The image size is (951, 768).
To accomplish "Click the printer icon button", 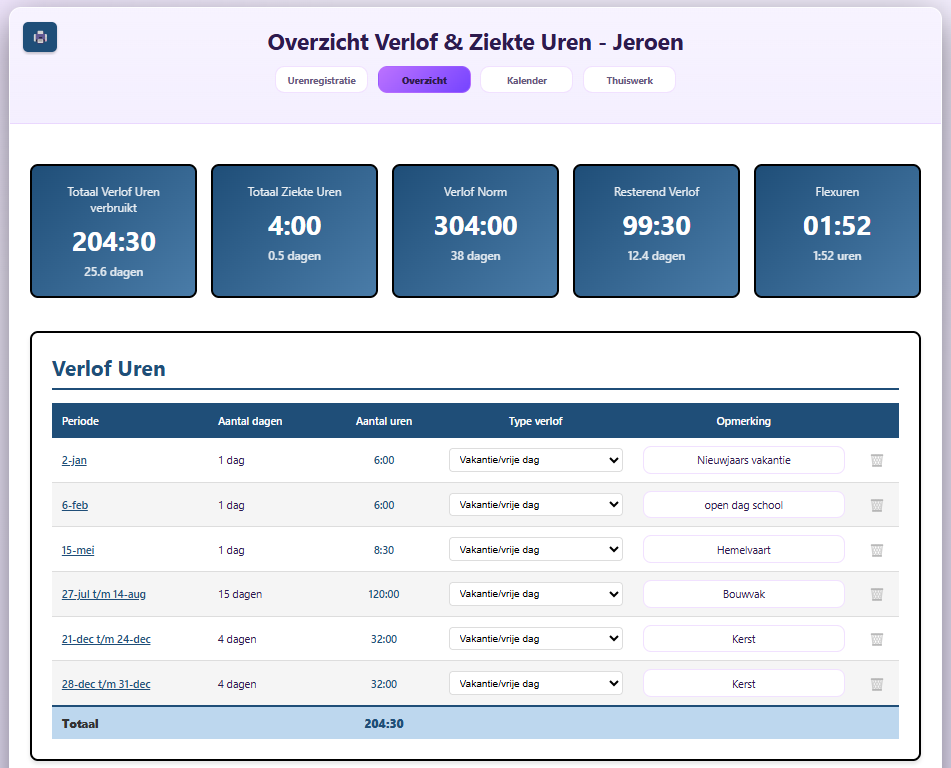I will click(x=40, y=37).
